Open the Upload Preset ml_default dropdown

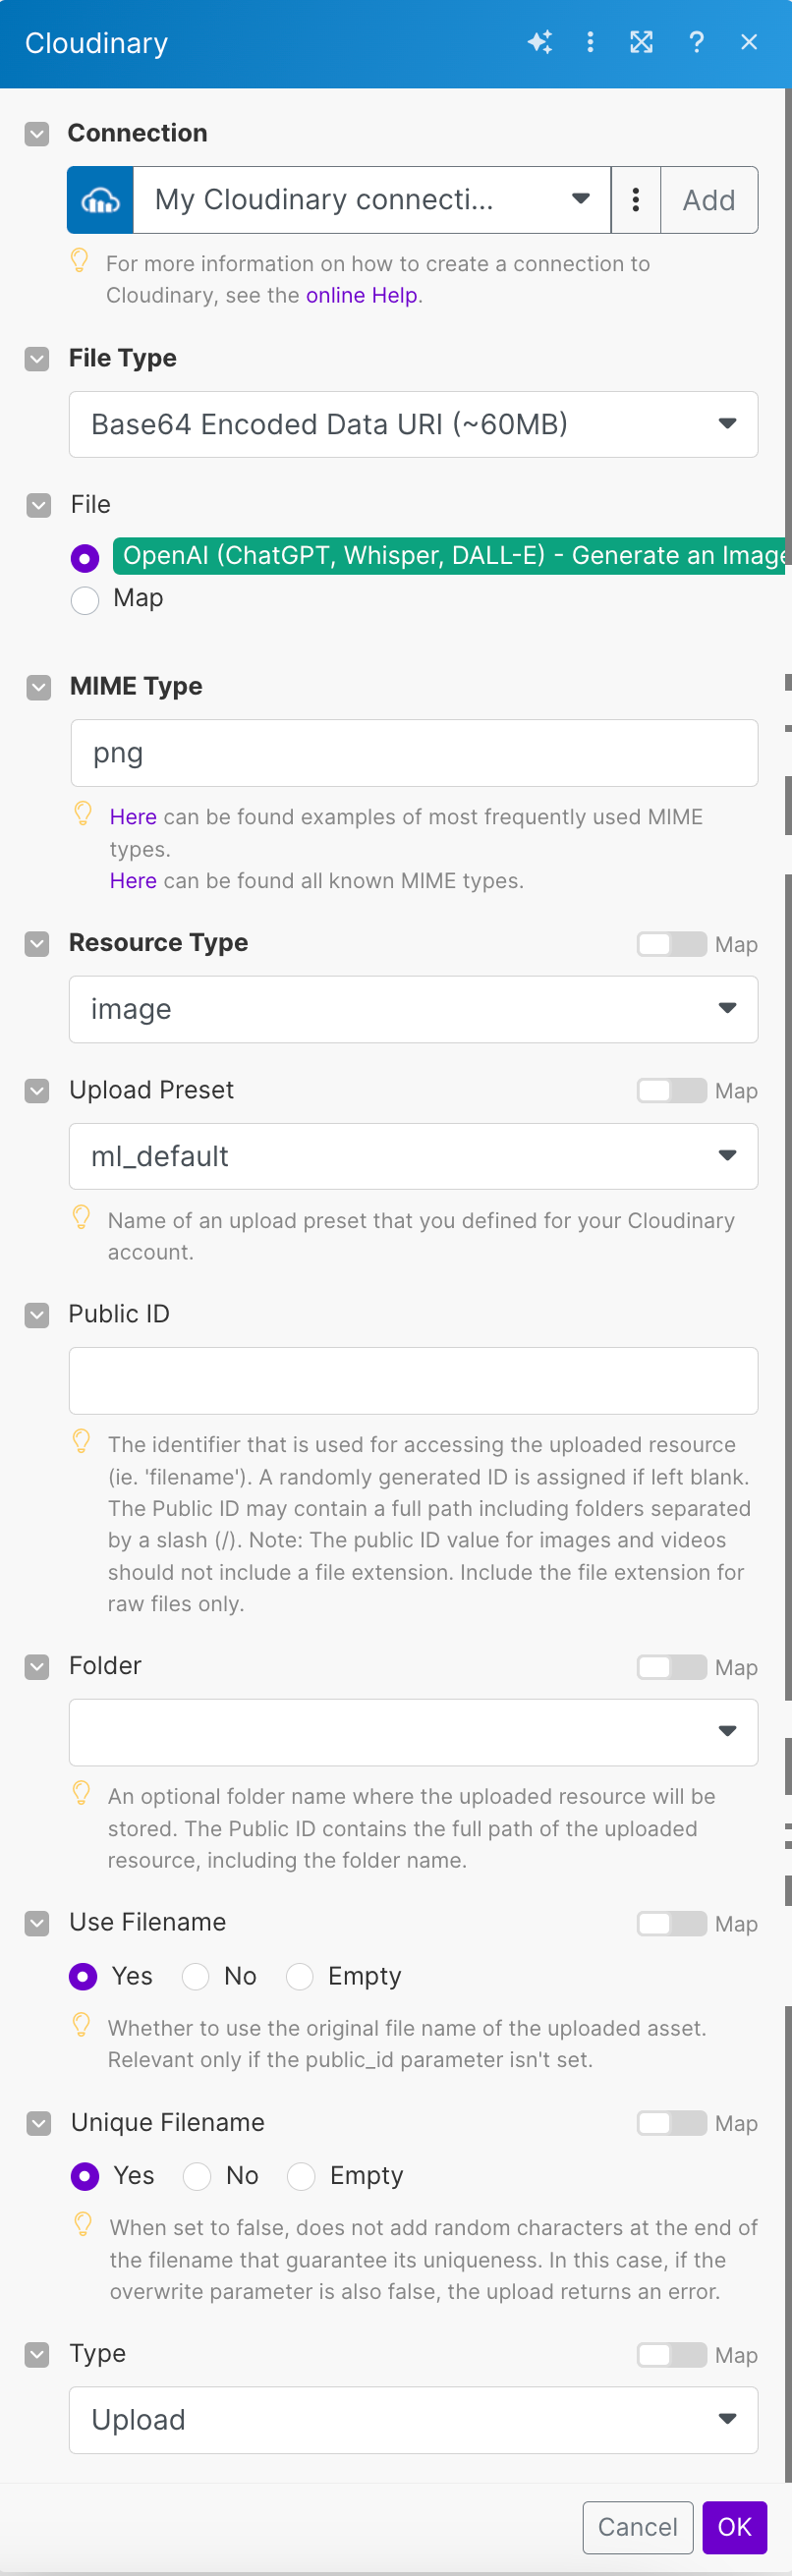(413, 1157)
